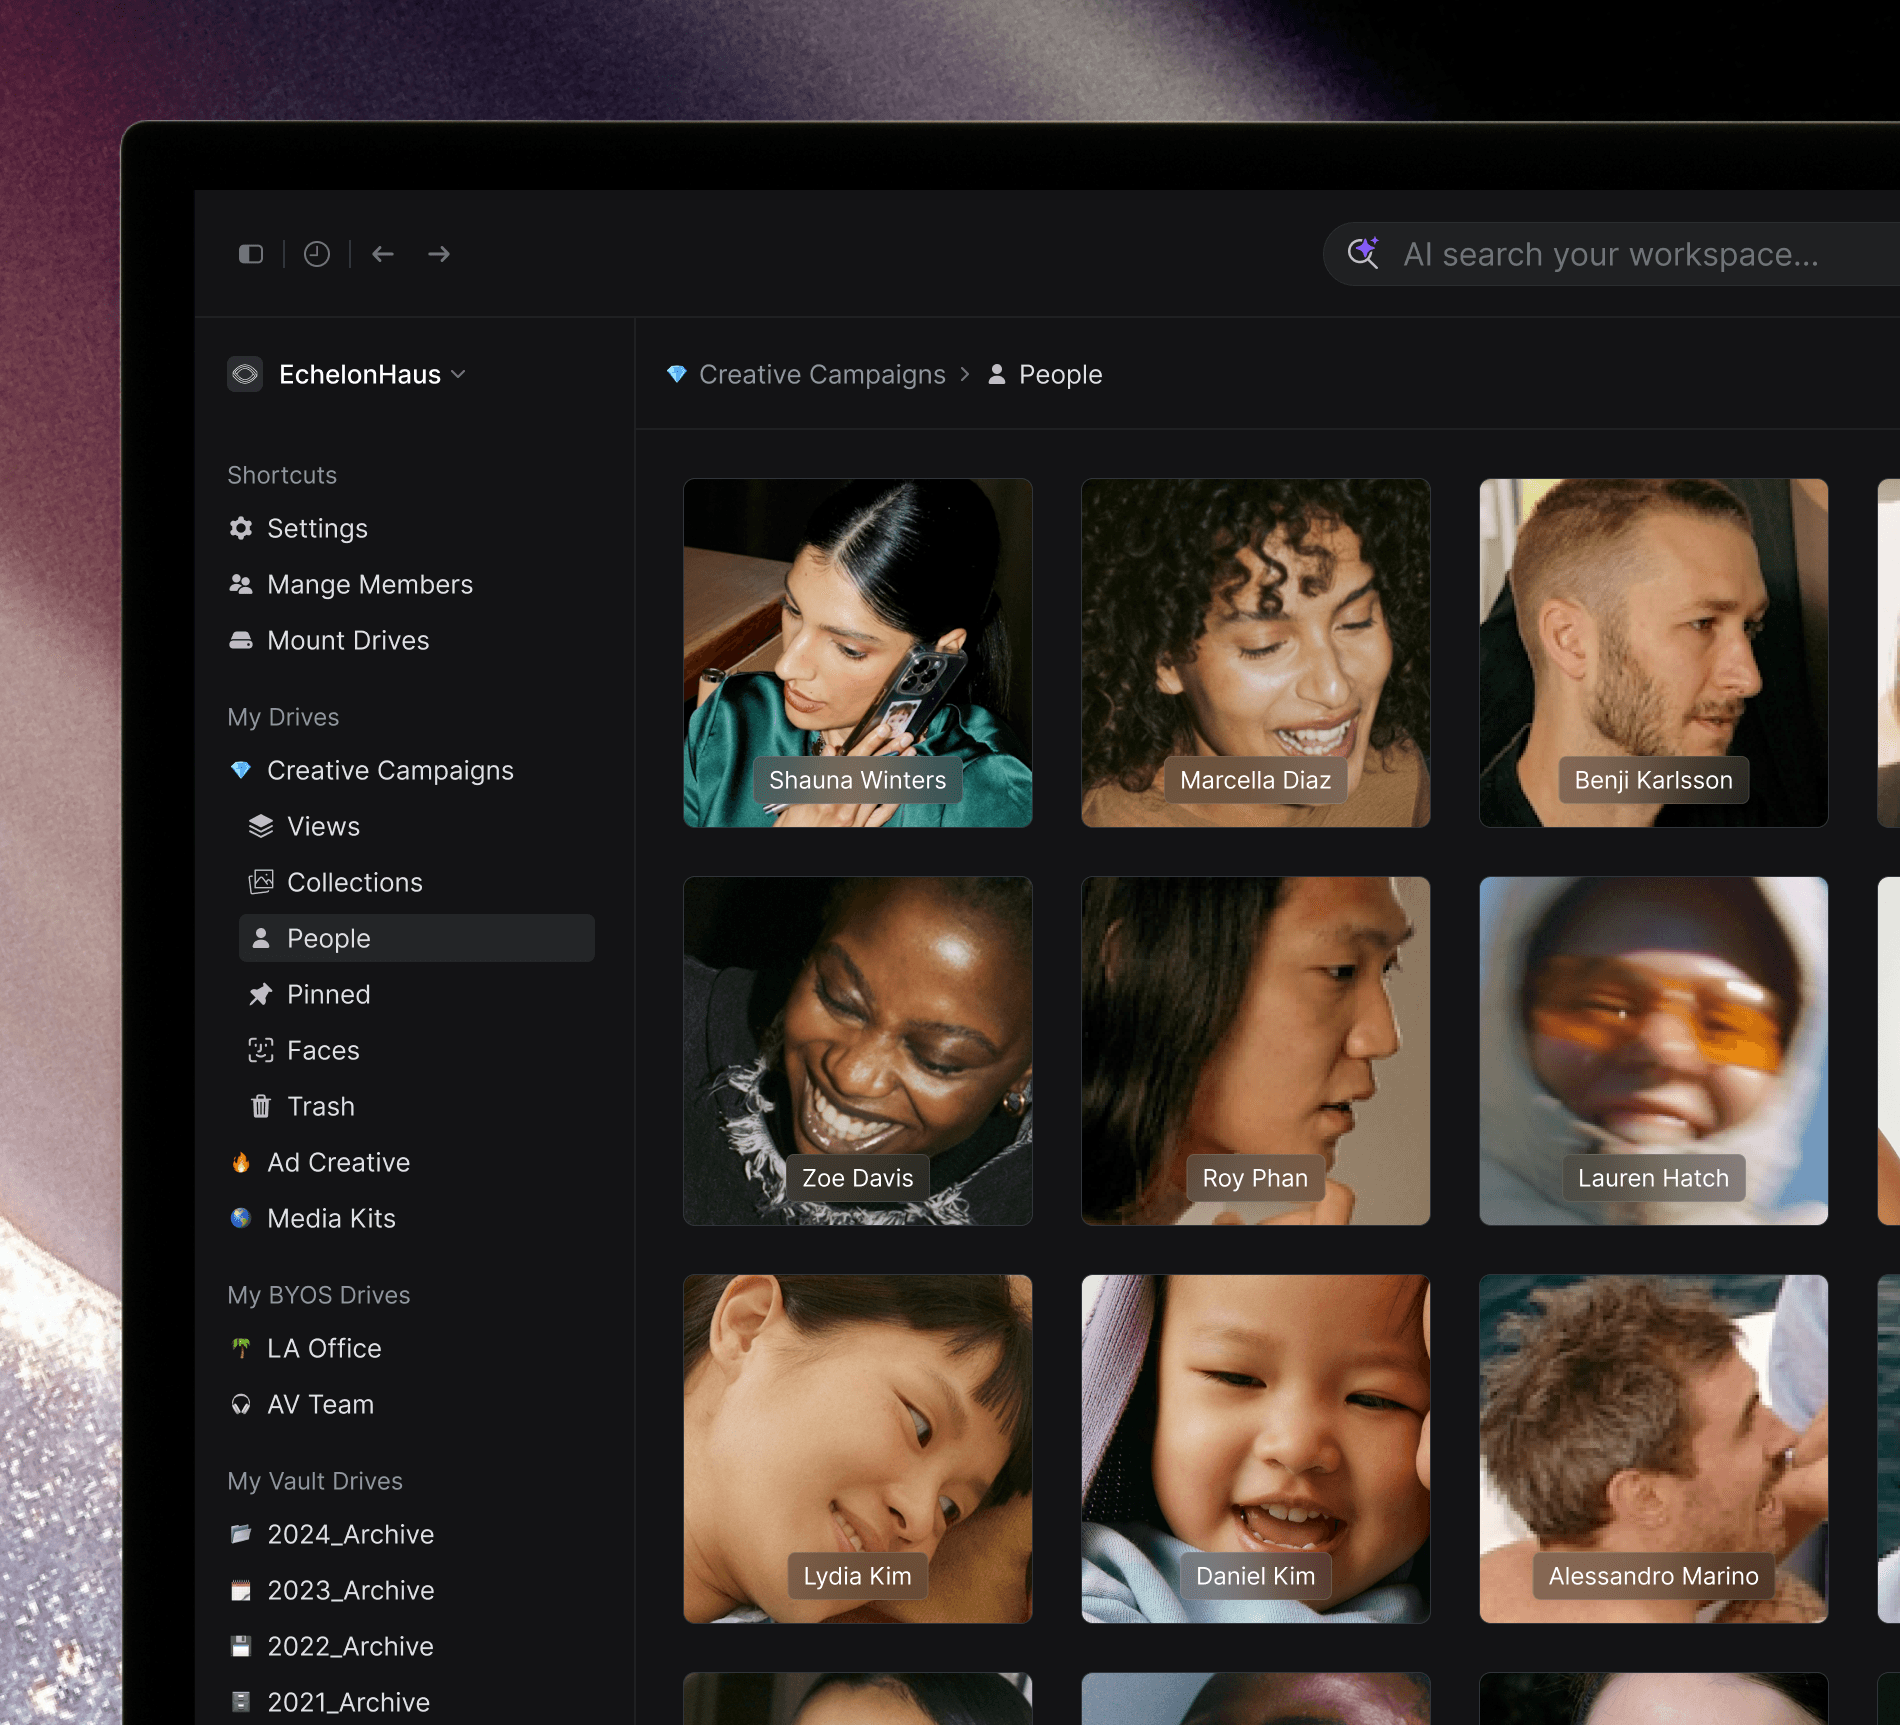1900x1725 pixels.
Task: Click the Settings gear icon
Action: pyautogui.click(x=241, y=528)
